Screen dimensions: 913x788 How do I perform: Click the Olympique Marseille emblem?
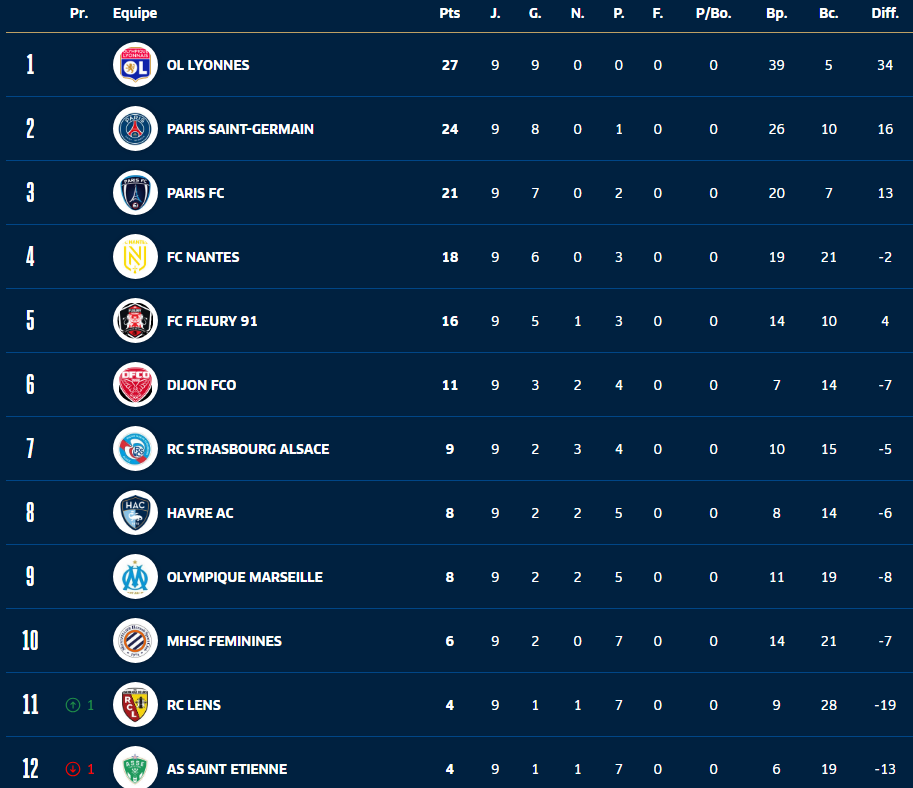click(x=135, y=577)
